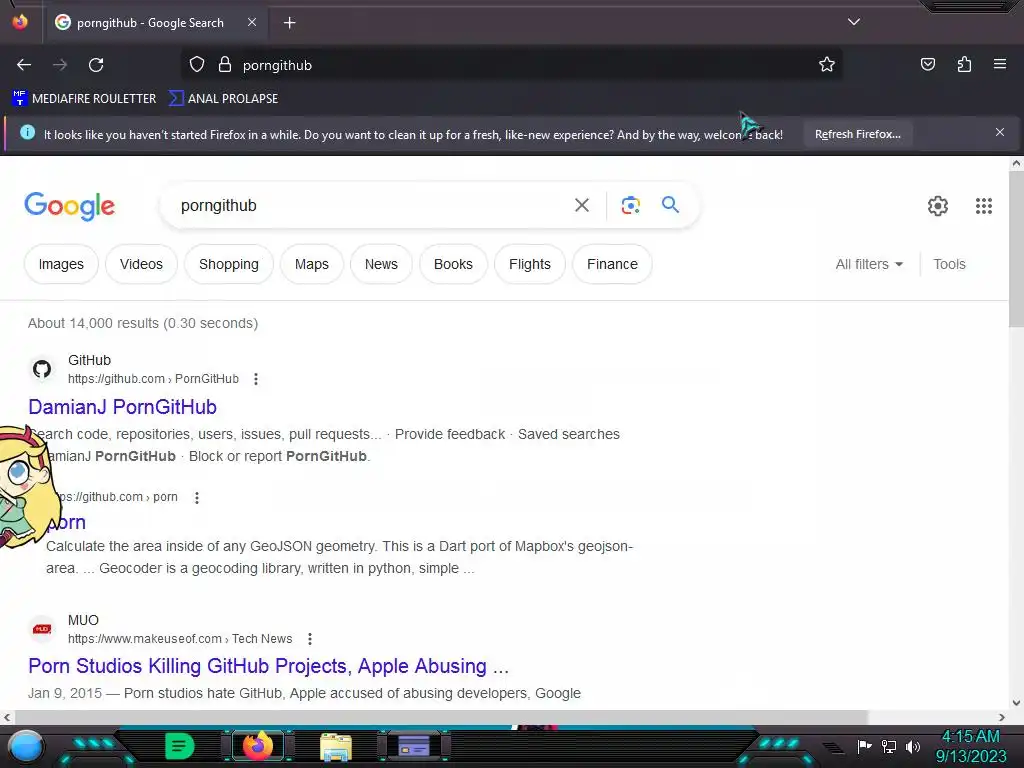Switch to Shopping results
1024x768 pixels.
229,264
